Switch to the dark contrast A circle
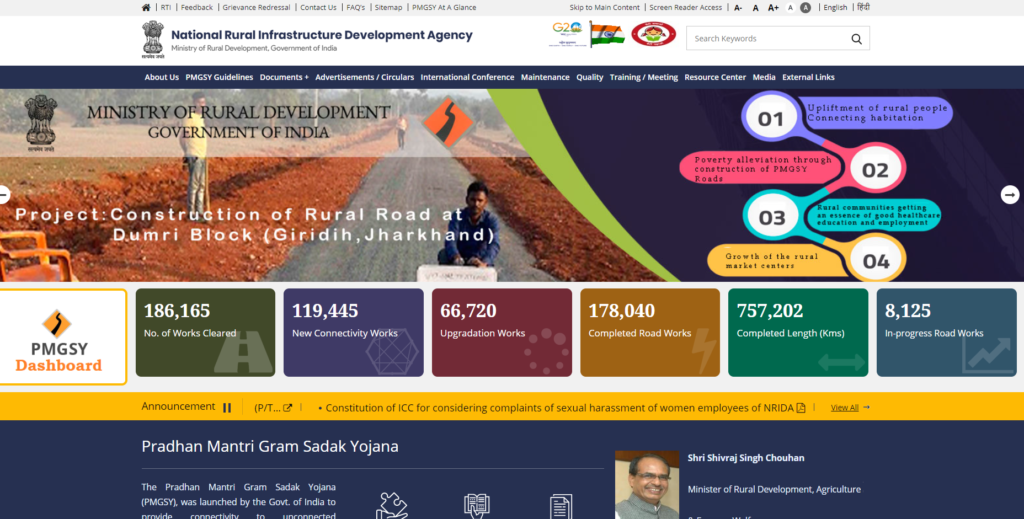Image resolution: width=1024 pixels, height=519 pixels. click(x=805, y=8)
